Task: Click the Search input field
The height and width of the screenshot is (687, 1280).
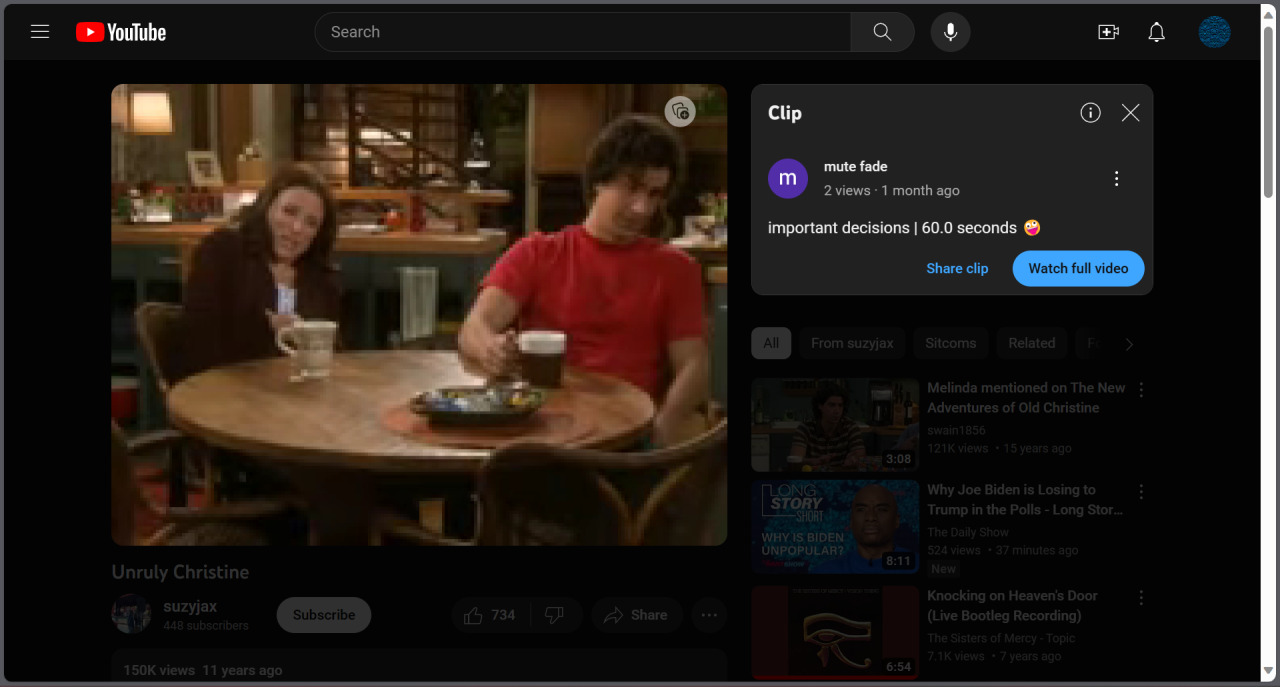Action: coord(583,32)
